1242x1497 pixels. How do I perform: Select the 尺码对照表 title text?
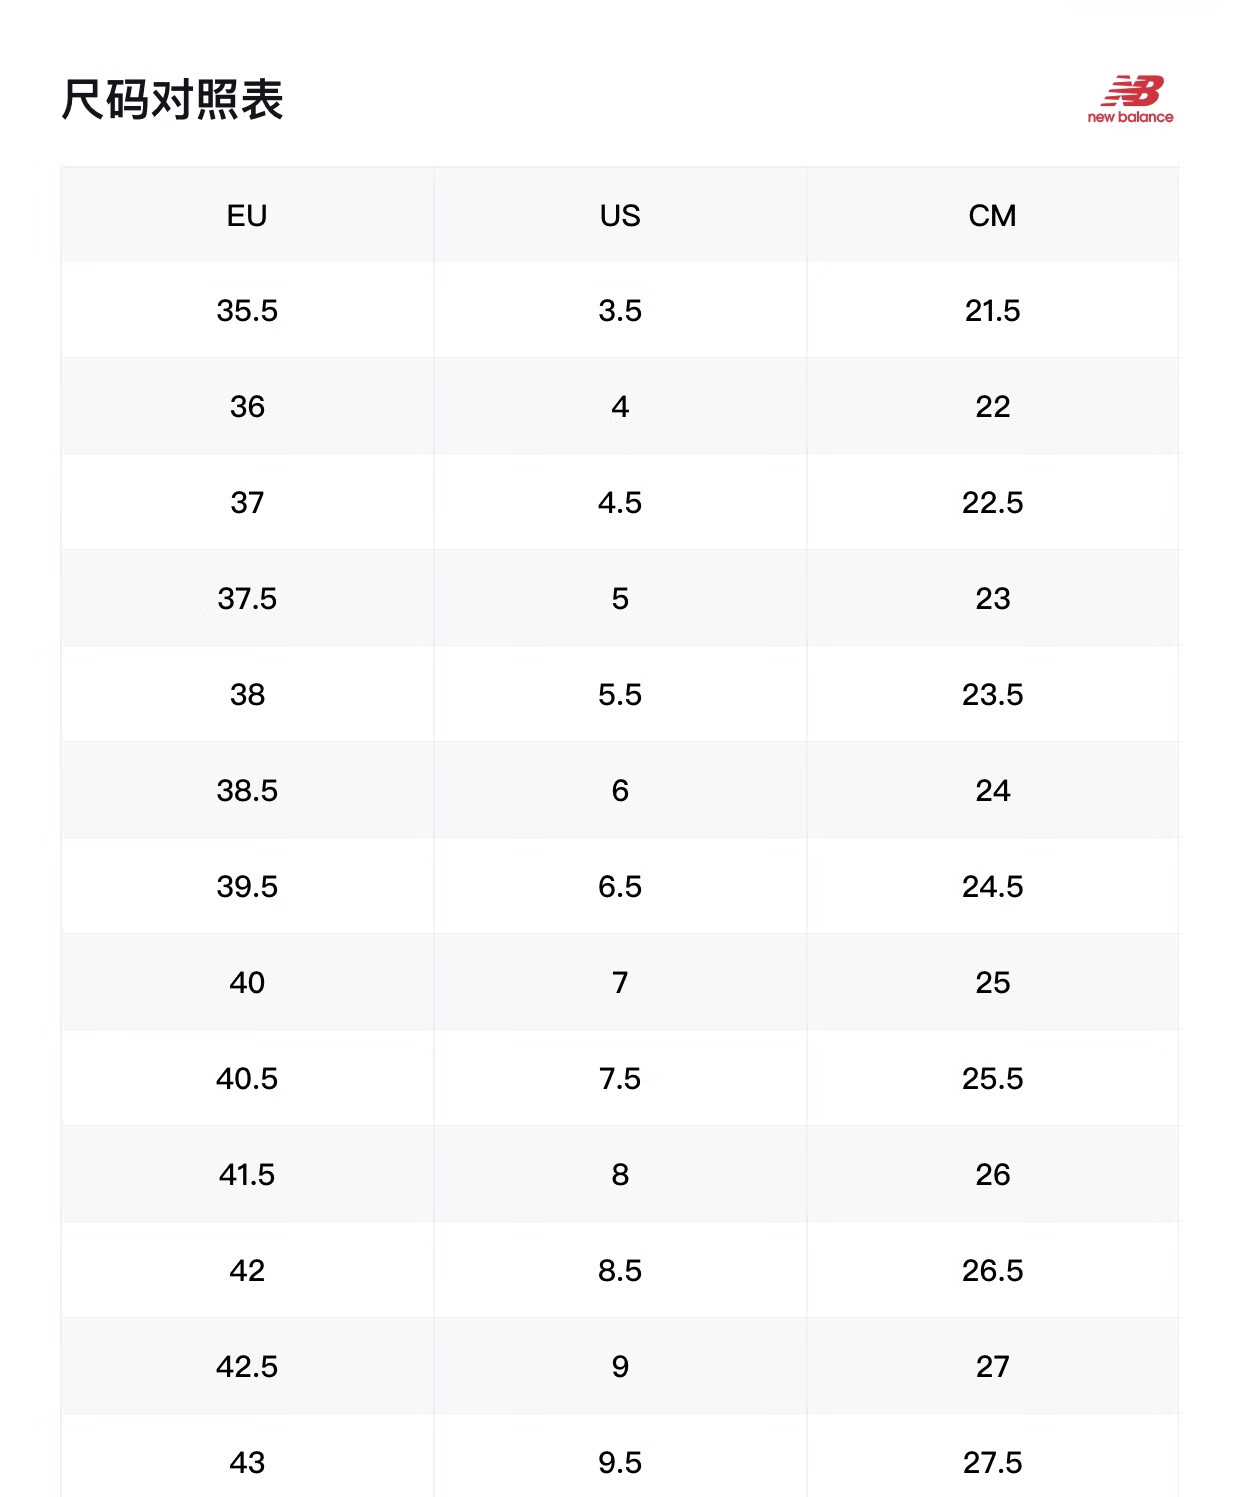click(x=172, y=100)
